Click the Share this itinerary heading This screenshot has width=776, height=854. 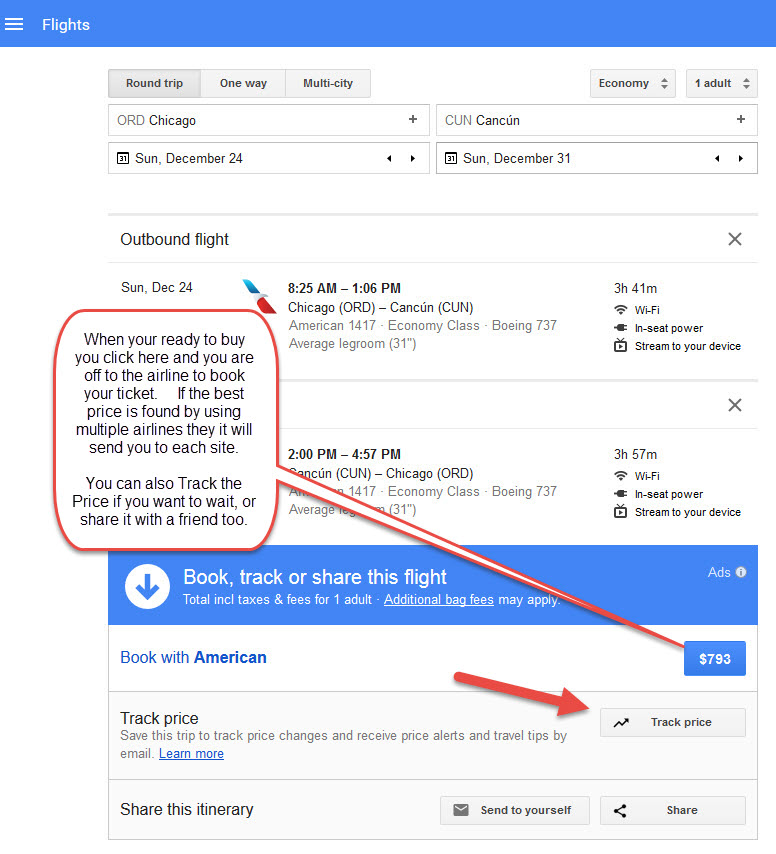tap(187, 810)
